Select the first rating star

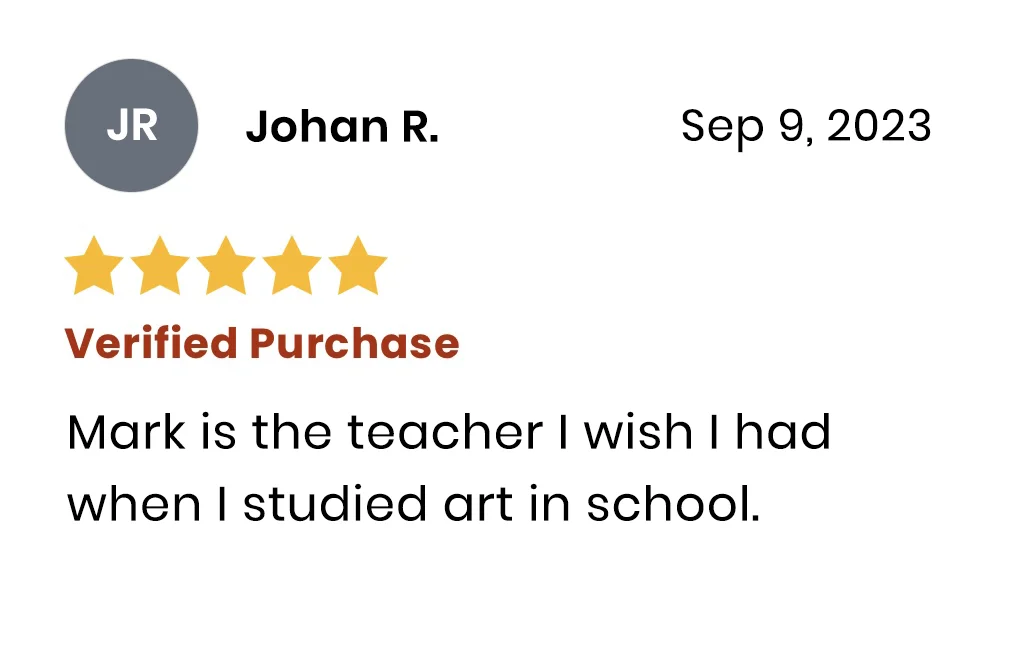(x=94, y=267)
